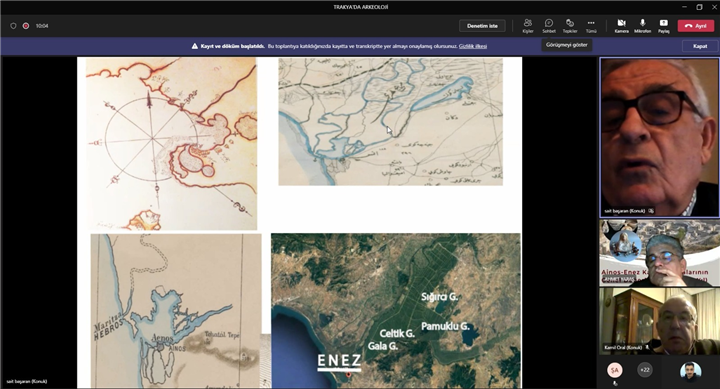Open the Sohbet chat panel
The width and height of the screenshot is (720, 389).
[549, 26]
